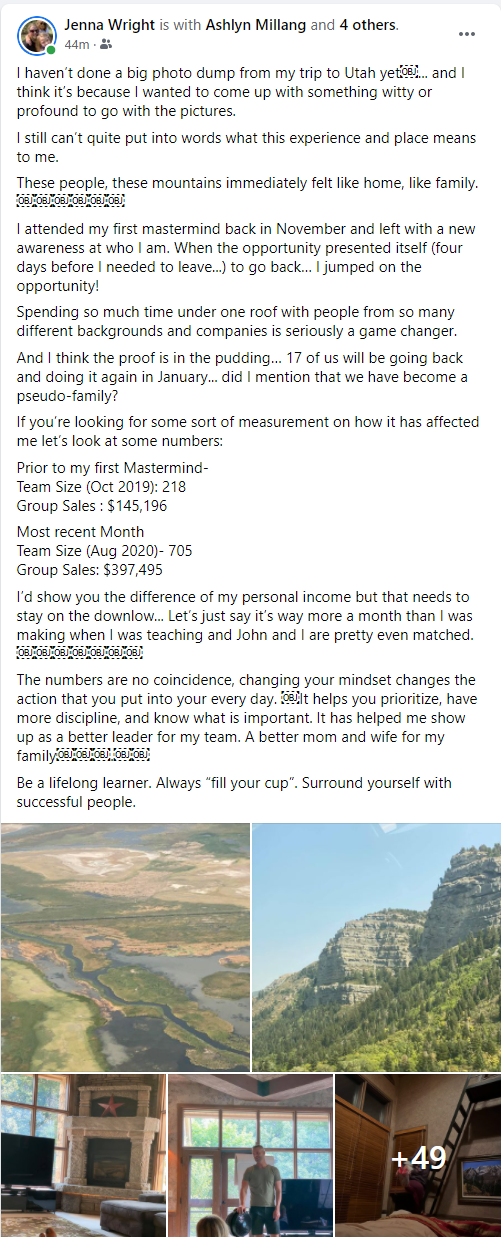The image size is (501, 1237).
Task: Click the friends audience icon beside 44m
Action: [106, 45]
